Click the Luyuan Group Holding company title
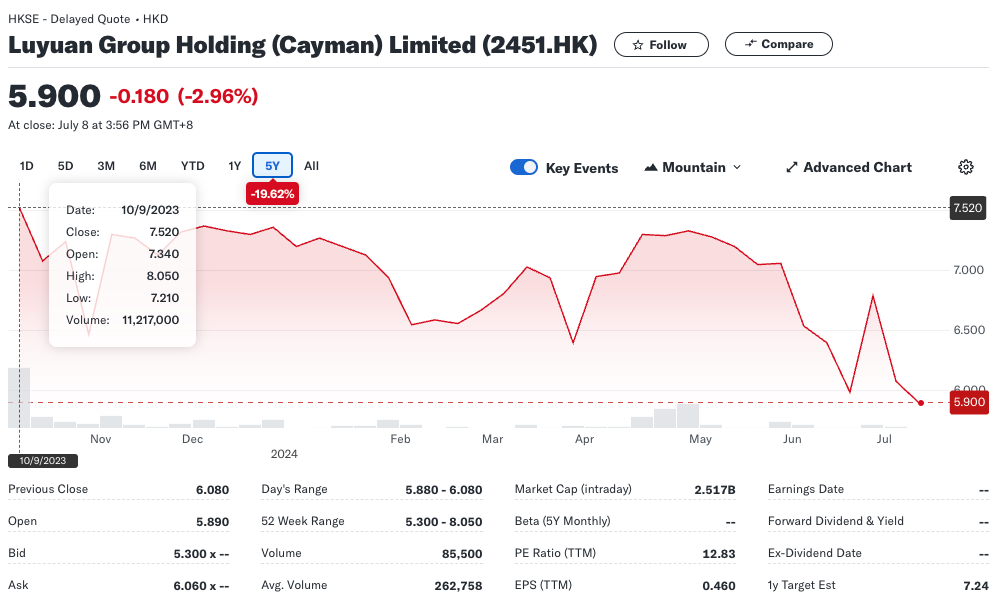 (303, 45)
